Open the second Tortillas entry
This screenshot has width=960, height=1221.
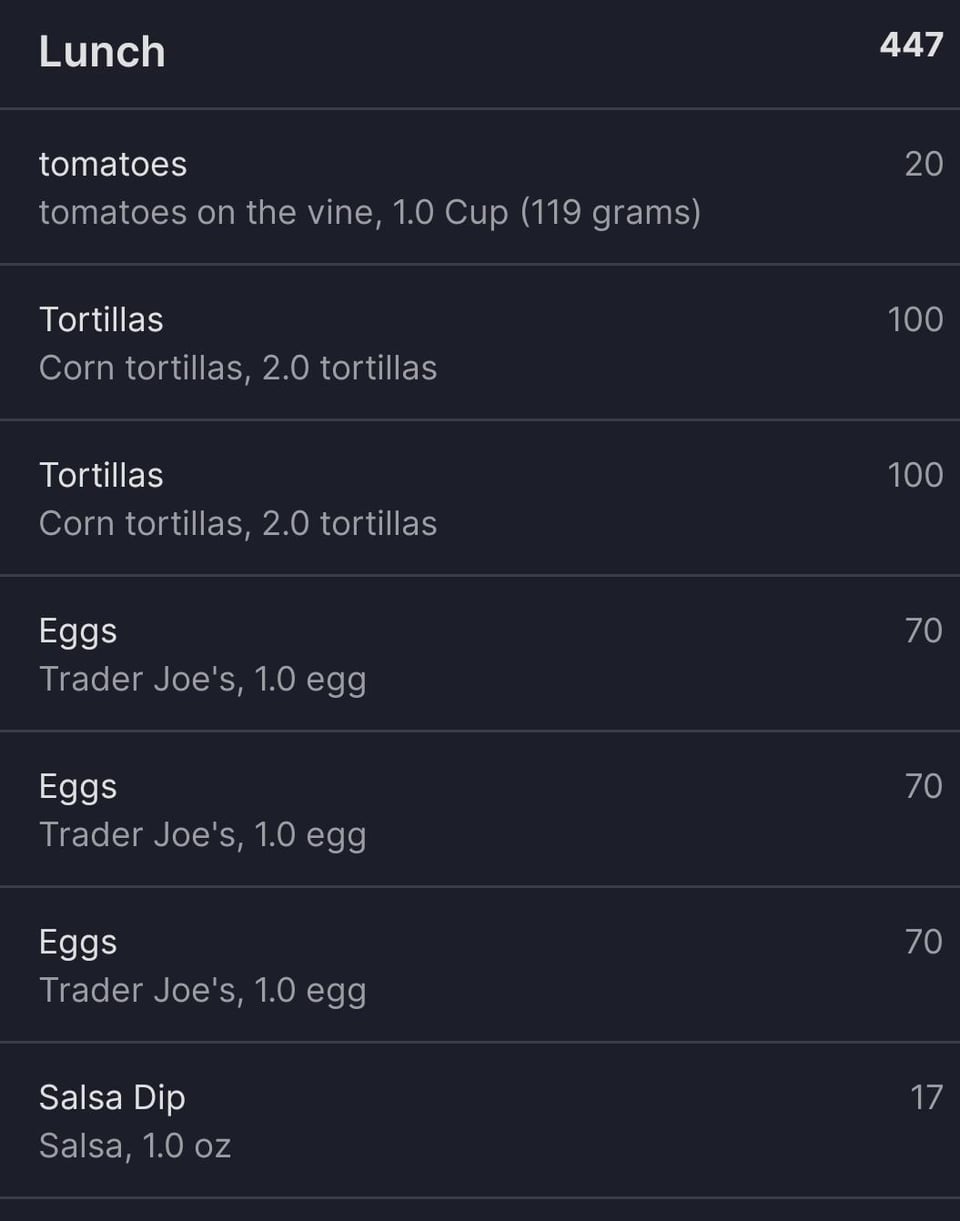pyautogui.click(x=480, y=499)
